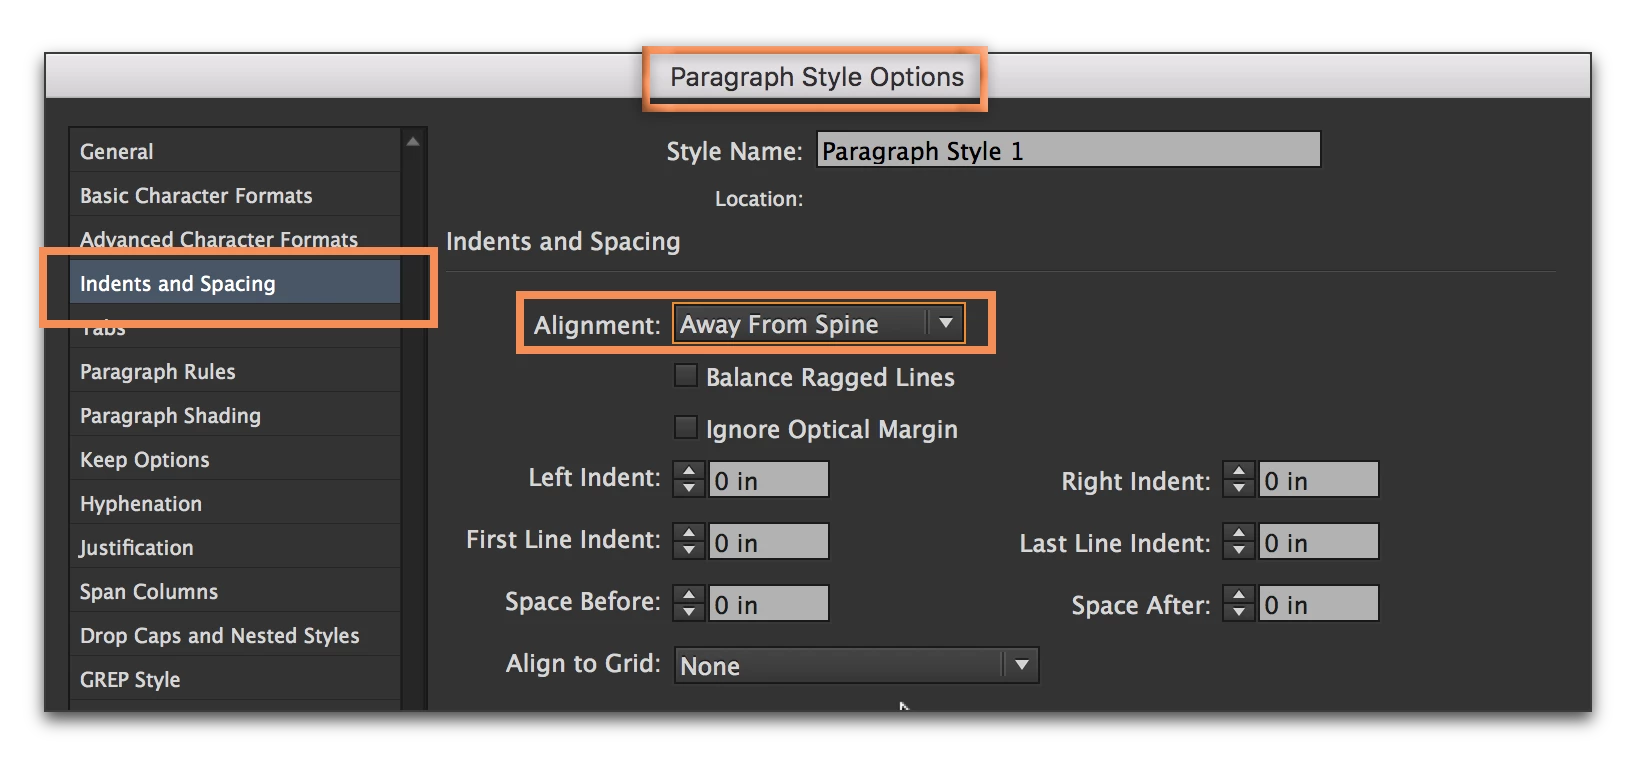Switch to Paragraph Rules section
Image resolution: width=1636 pixels, height=764 pixels.
[158, 372]
